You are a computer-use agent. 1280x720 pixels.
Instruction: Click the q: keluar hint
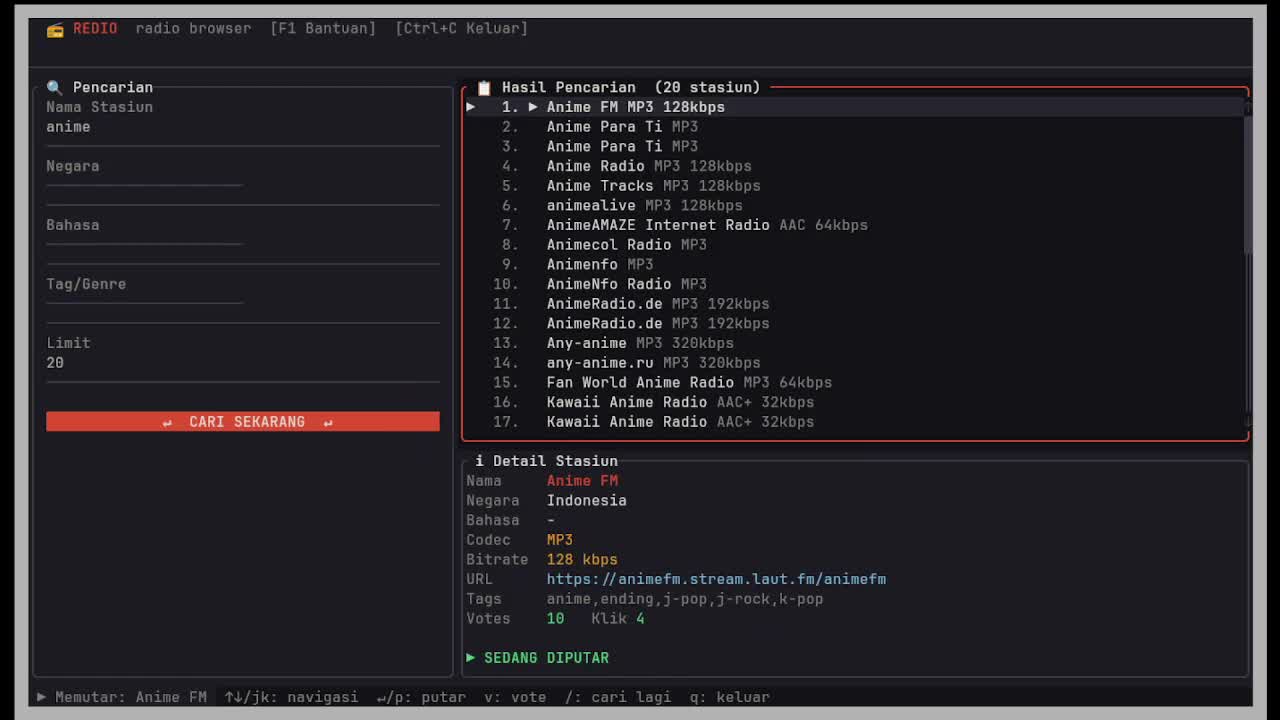pos(730,697)
